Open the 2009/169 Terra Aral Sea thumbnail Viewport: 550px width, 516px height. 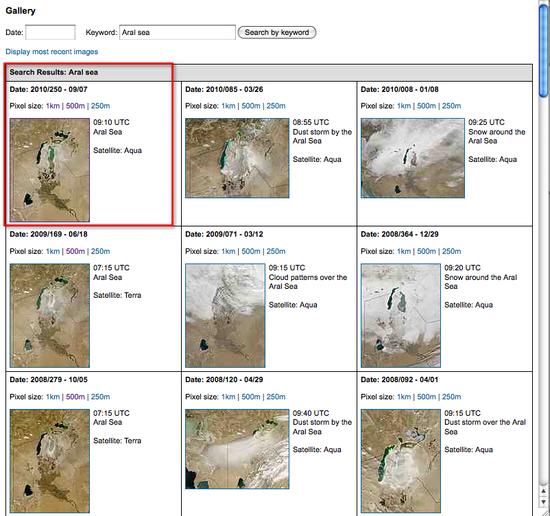[x=50, y=316]
